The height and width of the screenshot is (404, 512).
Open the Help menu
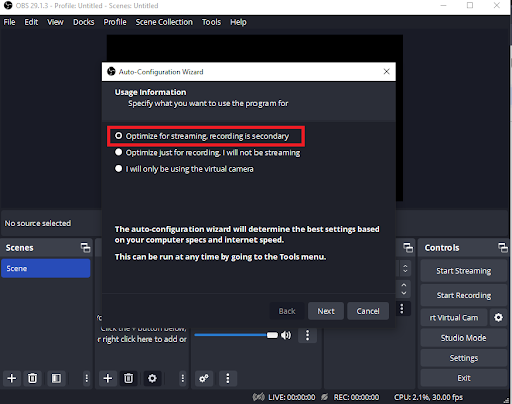click(238, 22)
